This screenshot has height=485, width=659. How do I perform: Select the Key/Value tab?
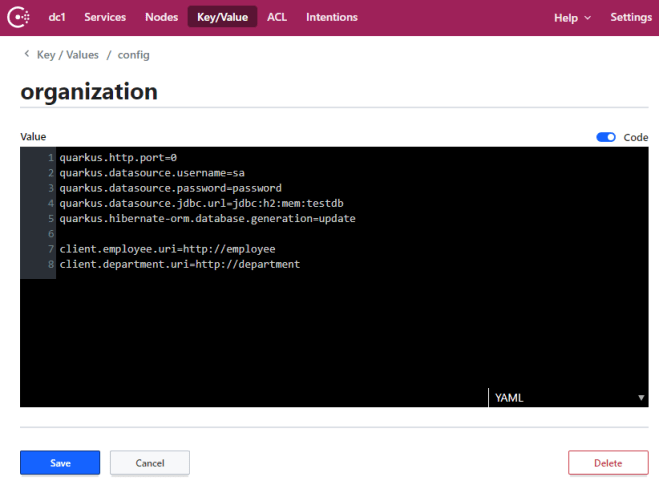coord(222,18)
